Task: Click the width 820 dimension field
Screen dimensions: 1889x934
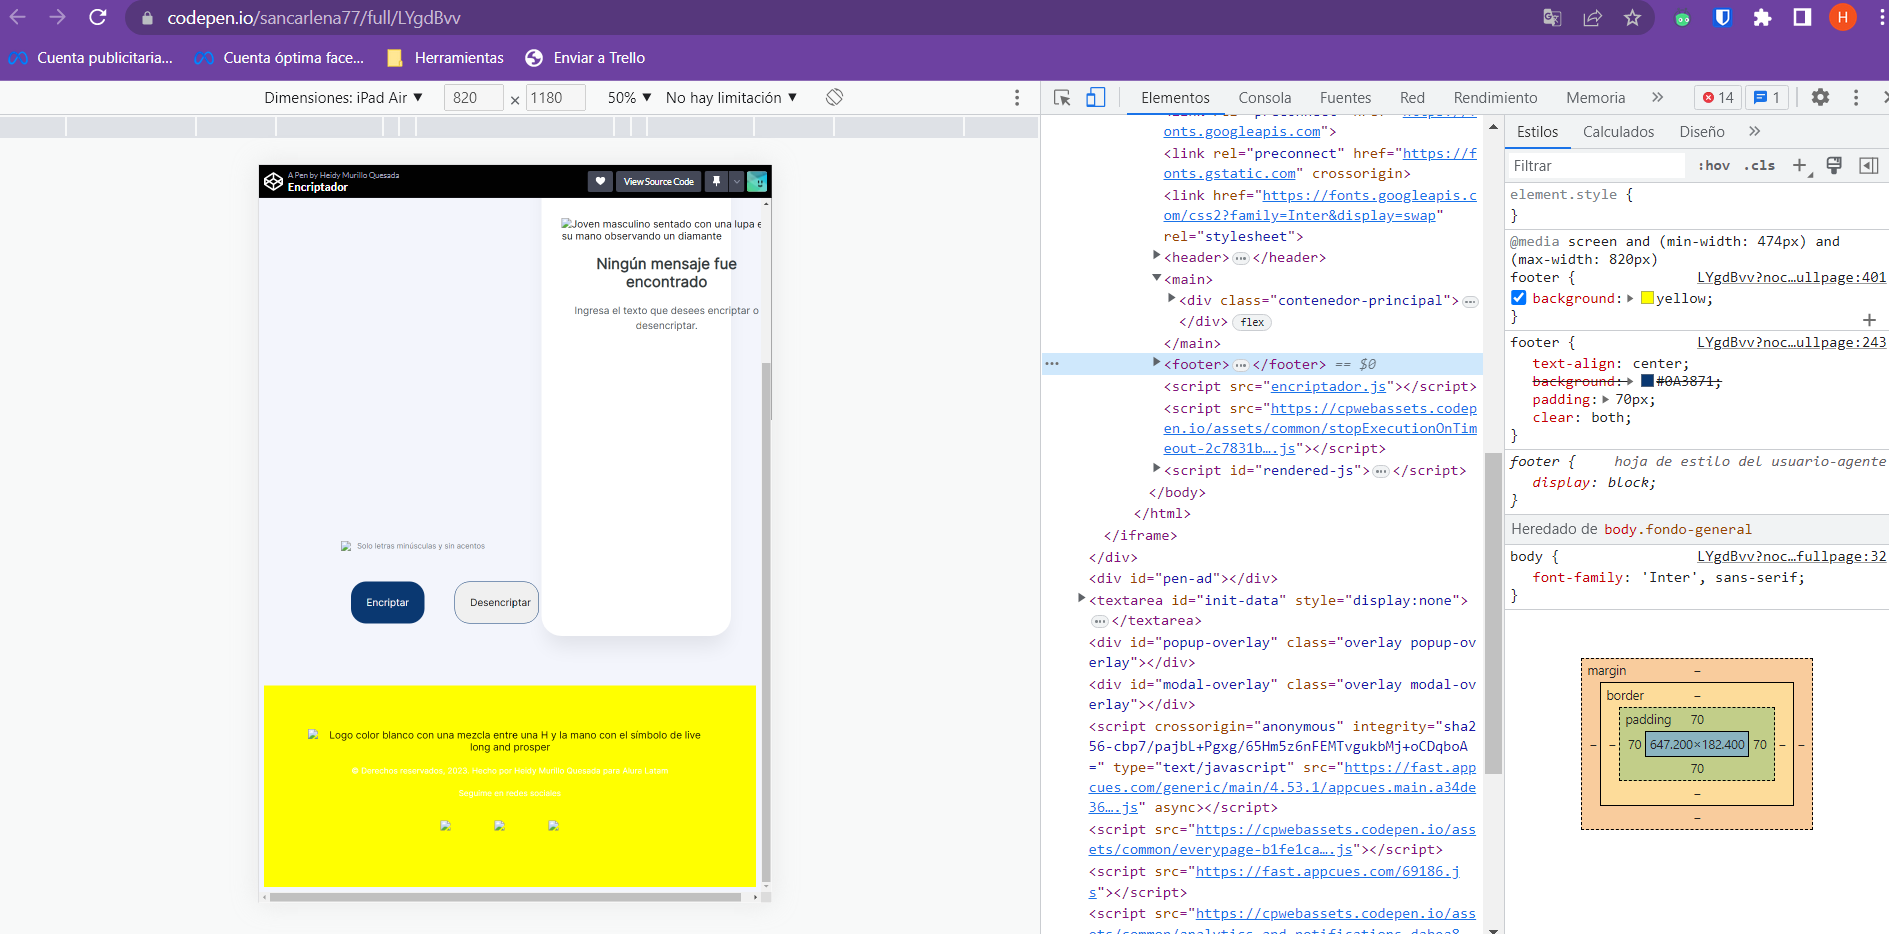Action: tap(474, 97)
